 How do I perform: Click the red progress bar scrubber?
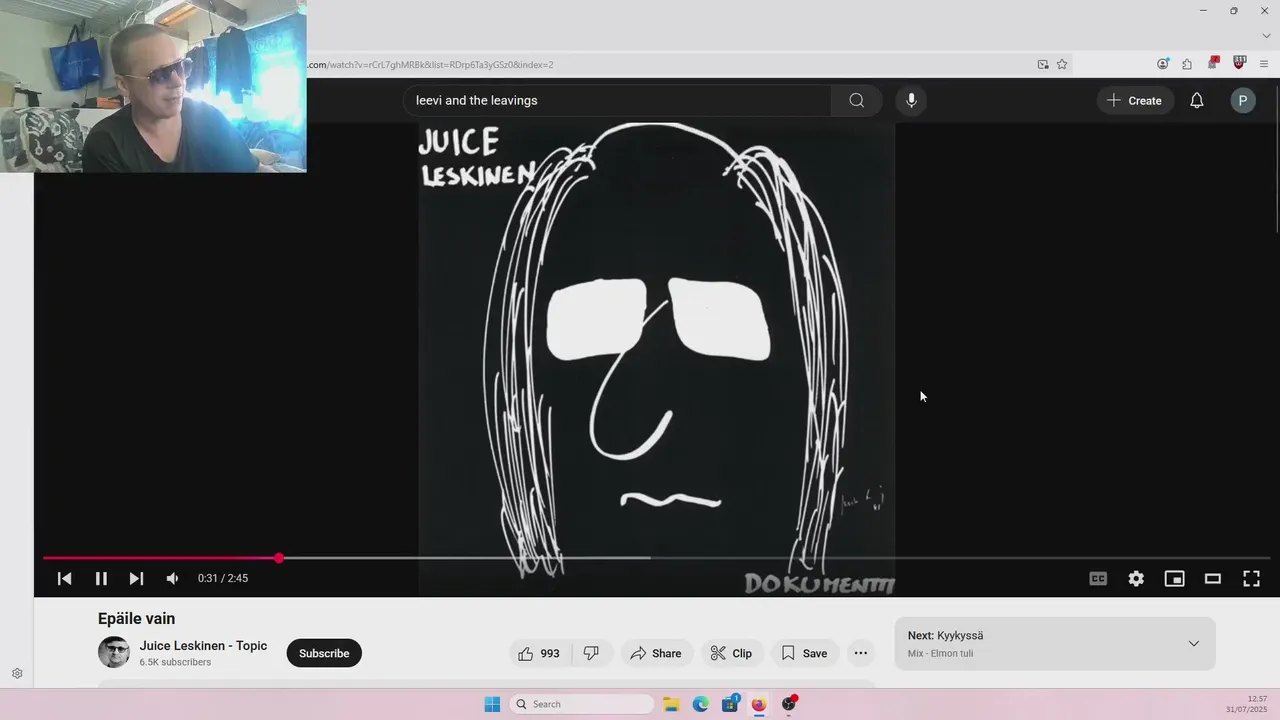click(279, 558)
